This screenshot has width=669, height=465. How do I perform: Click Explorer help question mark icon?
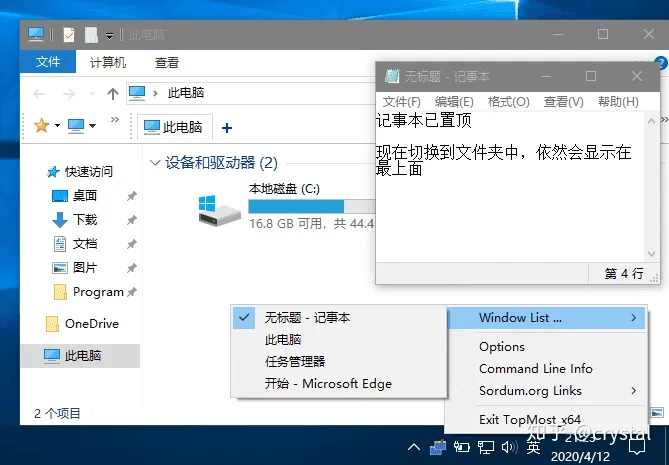click(x=661, y=63)
